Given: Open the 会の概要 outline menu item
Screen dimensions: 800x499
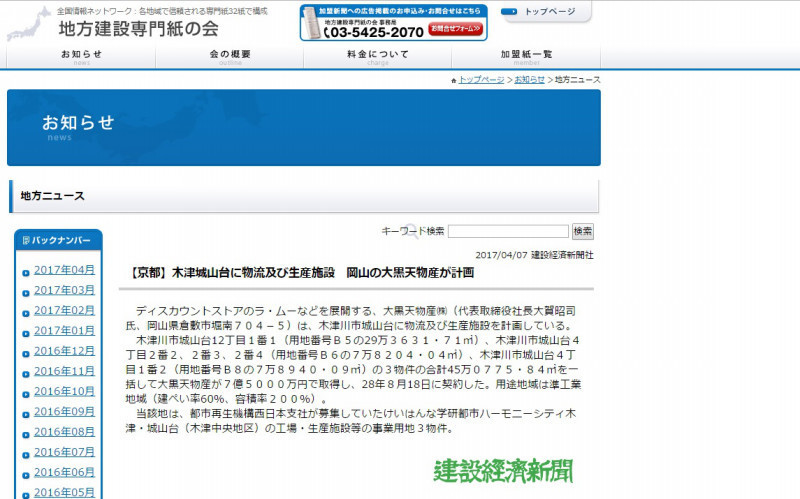Looking at the screenshot, I should [x=230, y=56].
